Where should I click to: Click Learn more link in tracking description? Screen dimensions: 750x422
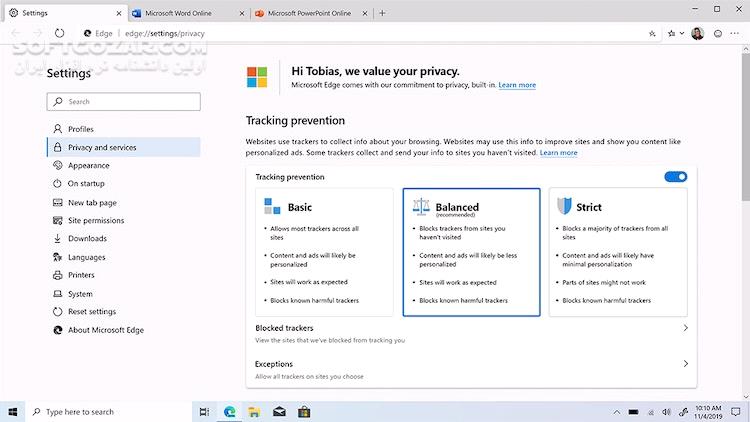coord(558,153)
